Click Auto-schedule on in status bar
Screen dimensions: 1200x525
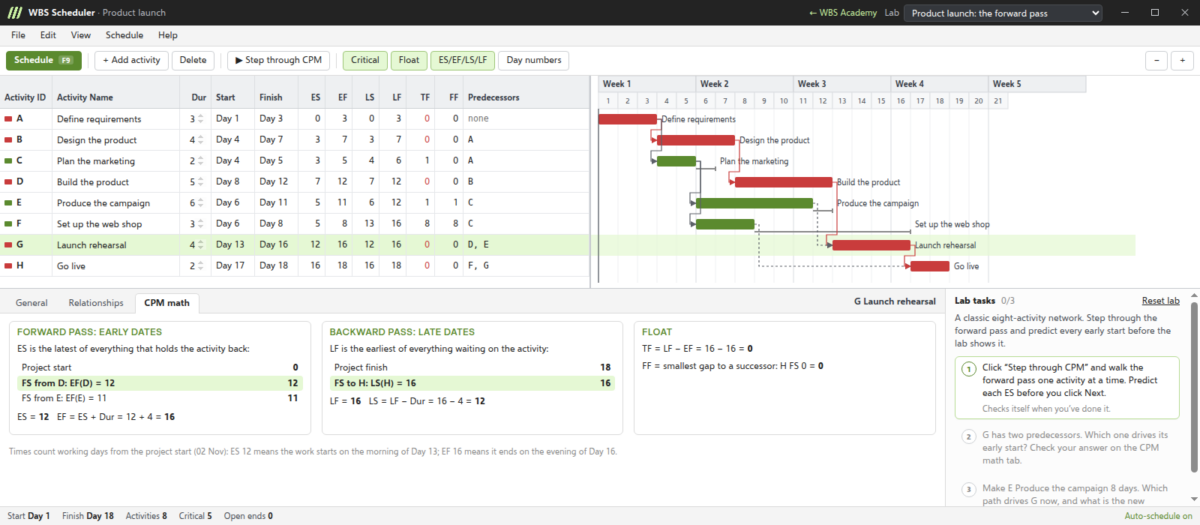(1157, 516)
